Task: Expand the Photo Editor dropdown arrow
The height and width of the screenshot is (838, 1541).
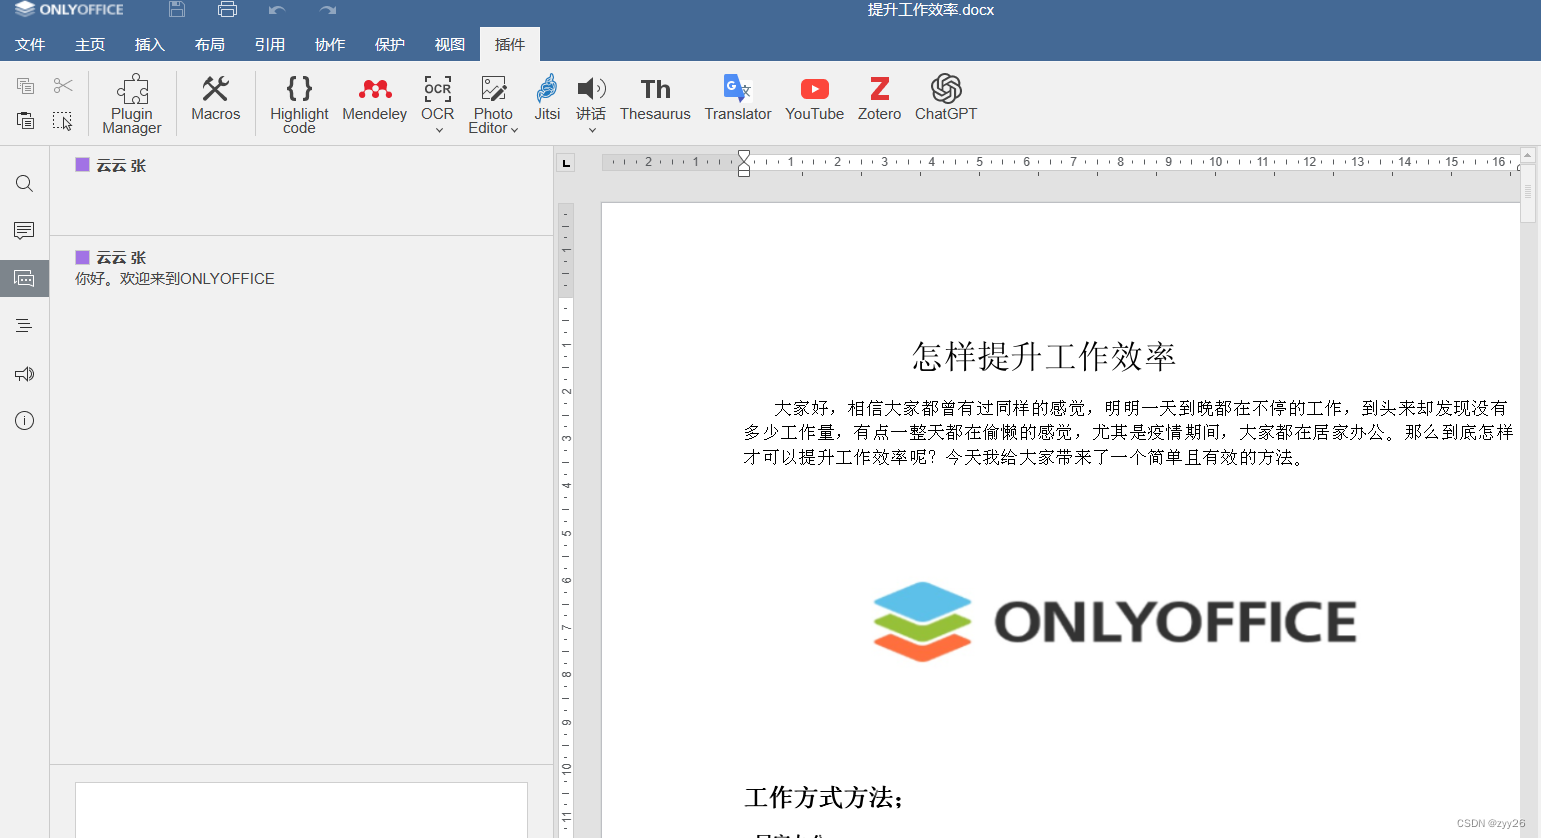Action: coord(515,129)
